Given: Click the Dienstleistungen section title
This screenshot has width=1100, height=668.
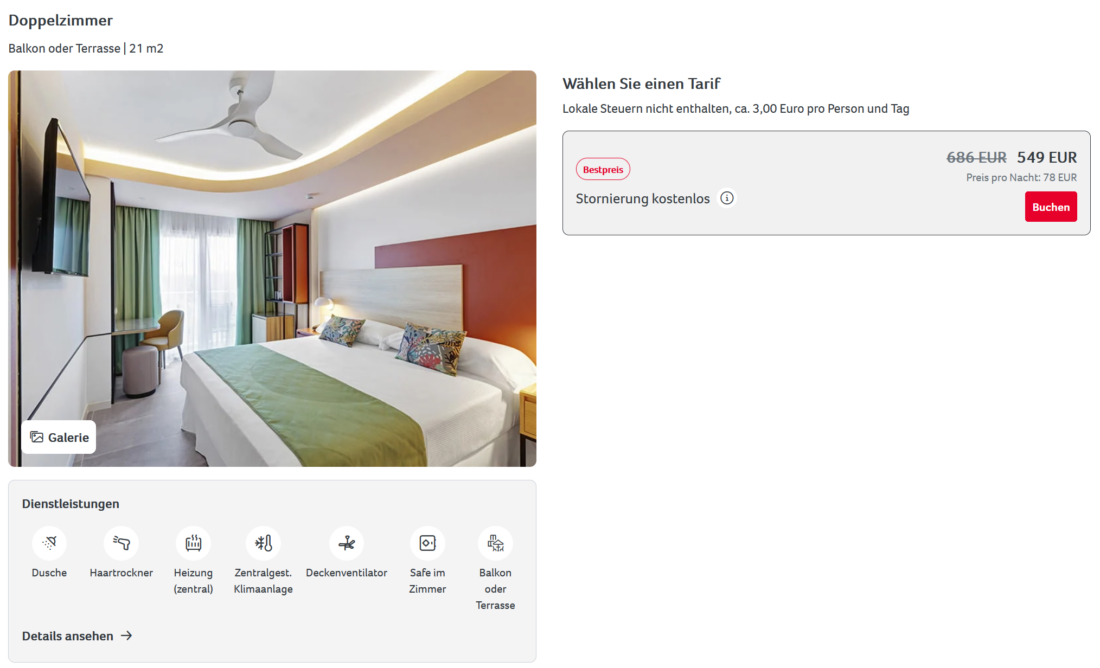Looking at the screenshot, I should [70, 504].
